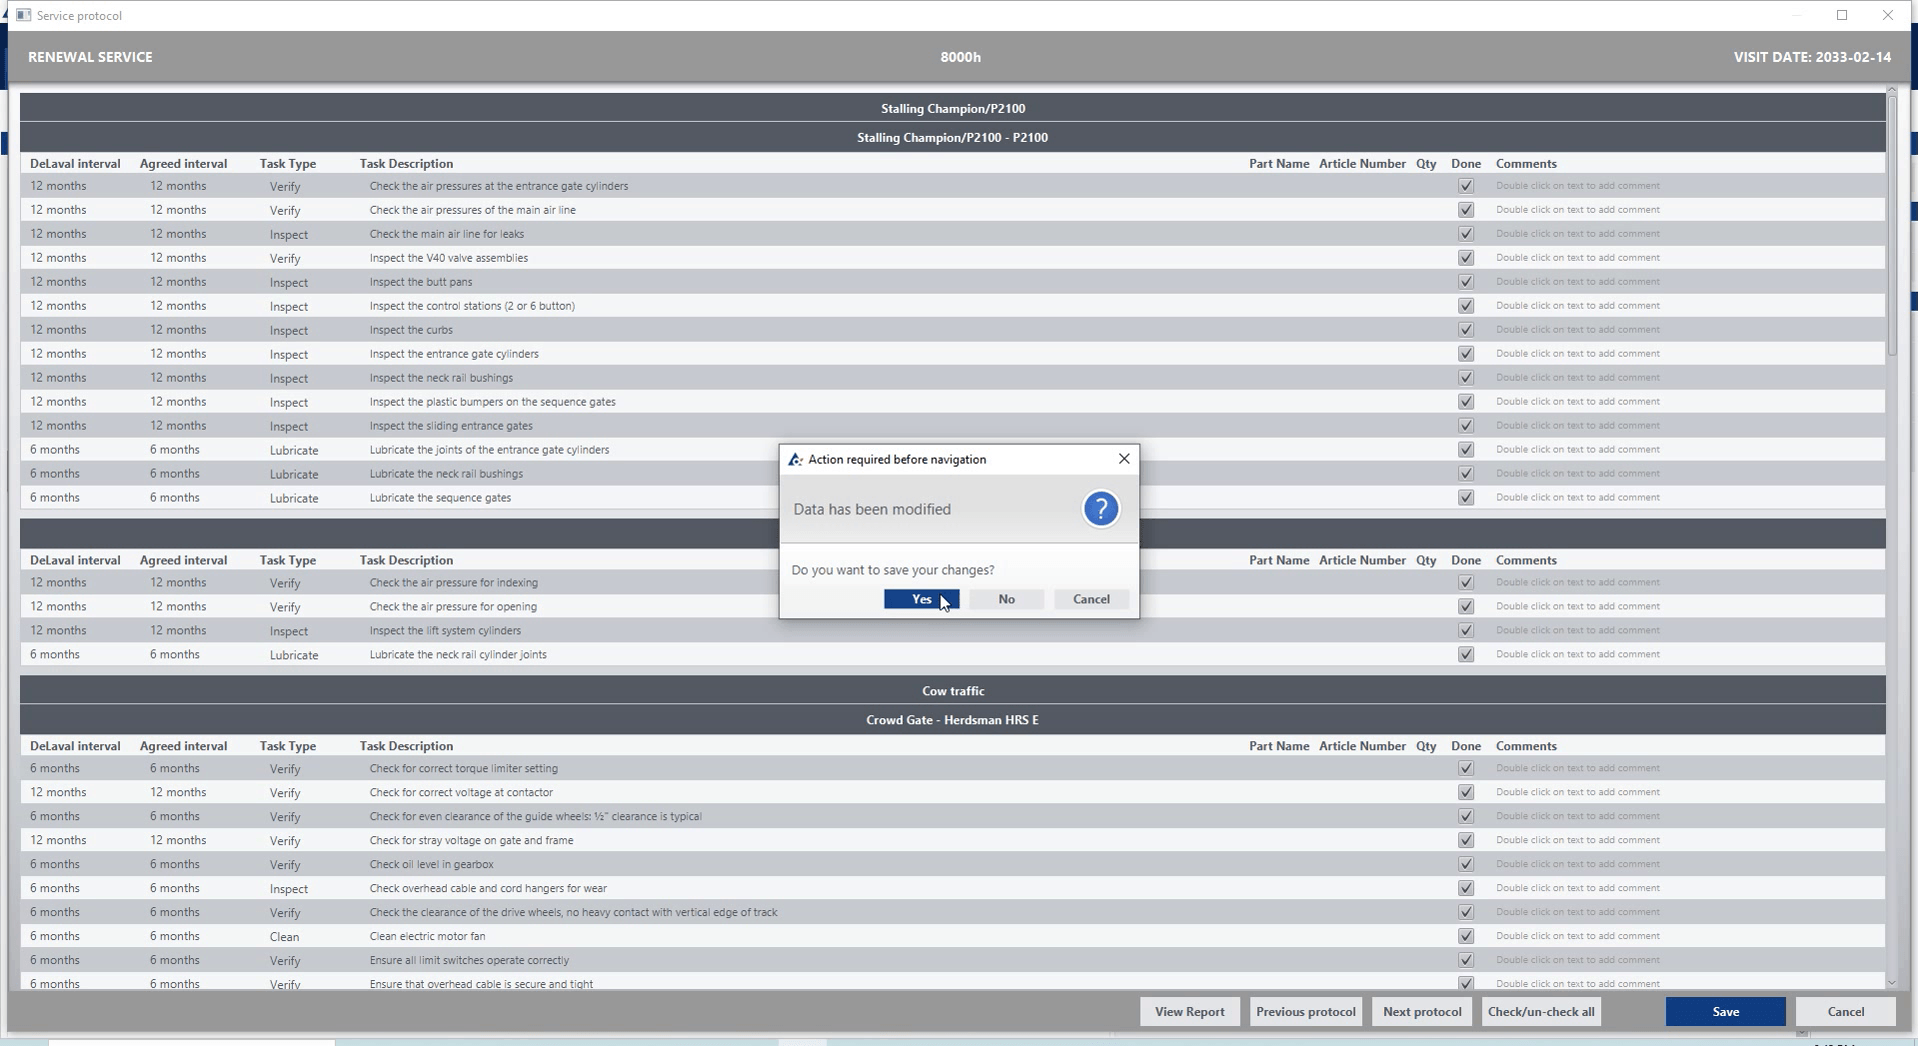Screen dimensions: 1918x1046
Task: Cancel the service protocol window
Action: [1845, 1011]
